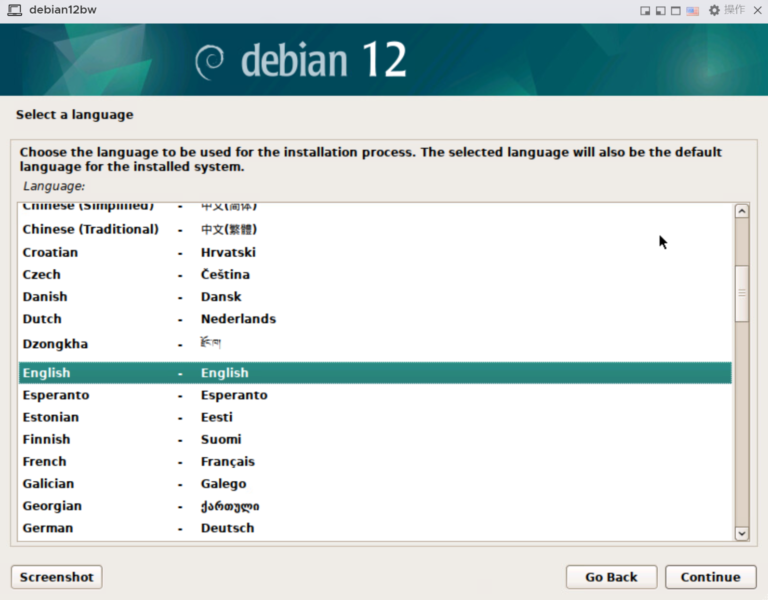Click the first window layout icon in title bar
Screen dimensions: 768x600
(x=645, y=10)
